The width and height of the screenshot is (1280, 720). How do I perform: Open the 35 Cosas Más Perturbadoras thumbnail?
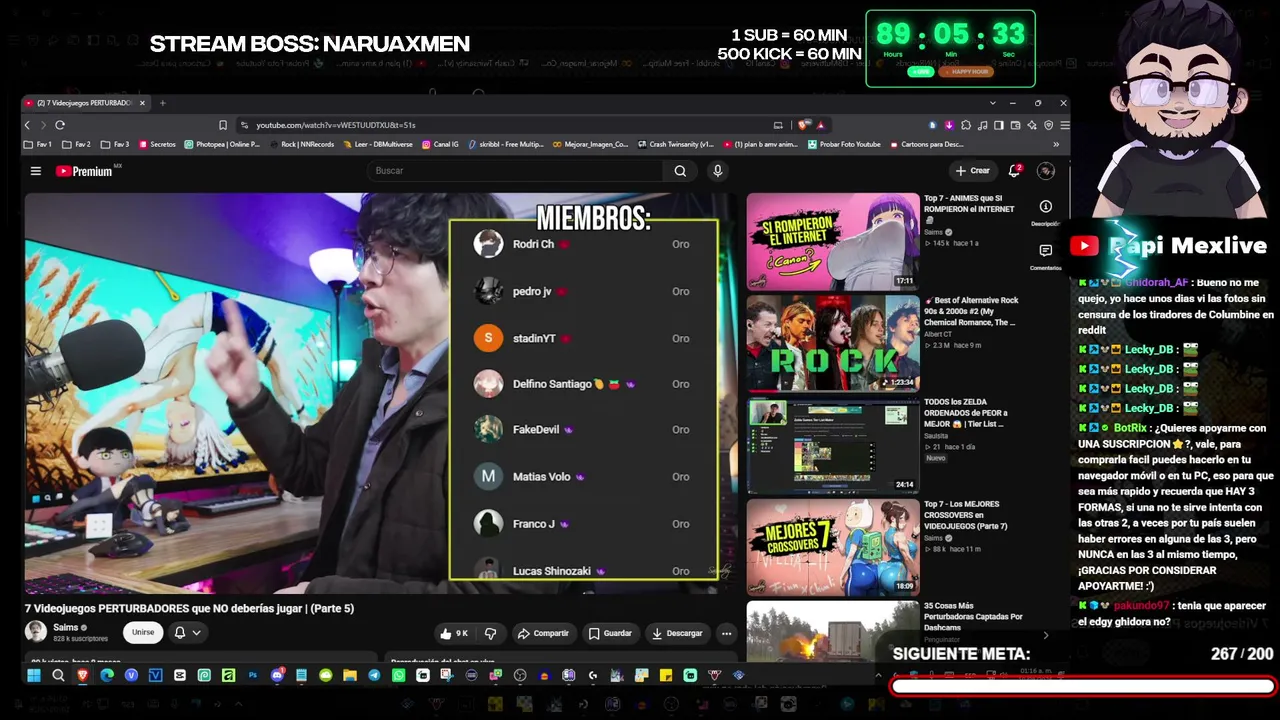click(x=833, y=630)
